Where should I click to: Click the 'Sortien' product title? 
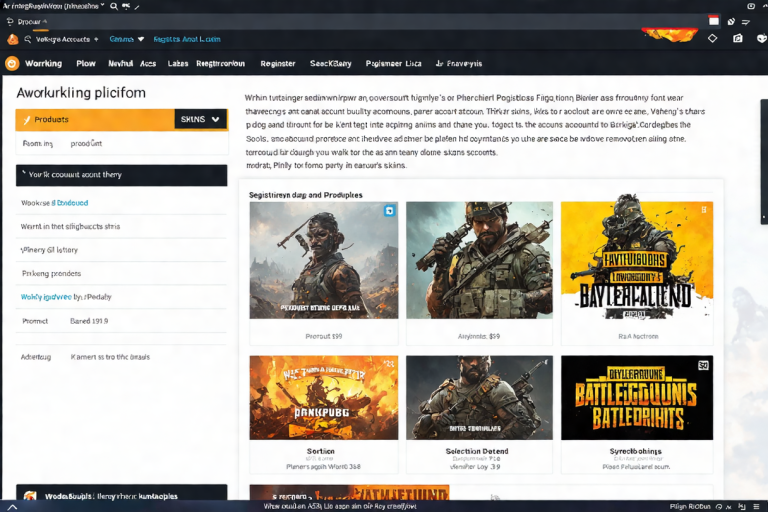coord(321,451)
